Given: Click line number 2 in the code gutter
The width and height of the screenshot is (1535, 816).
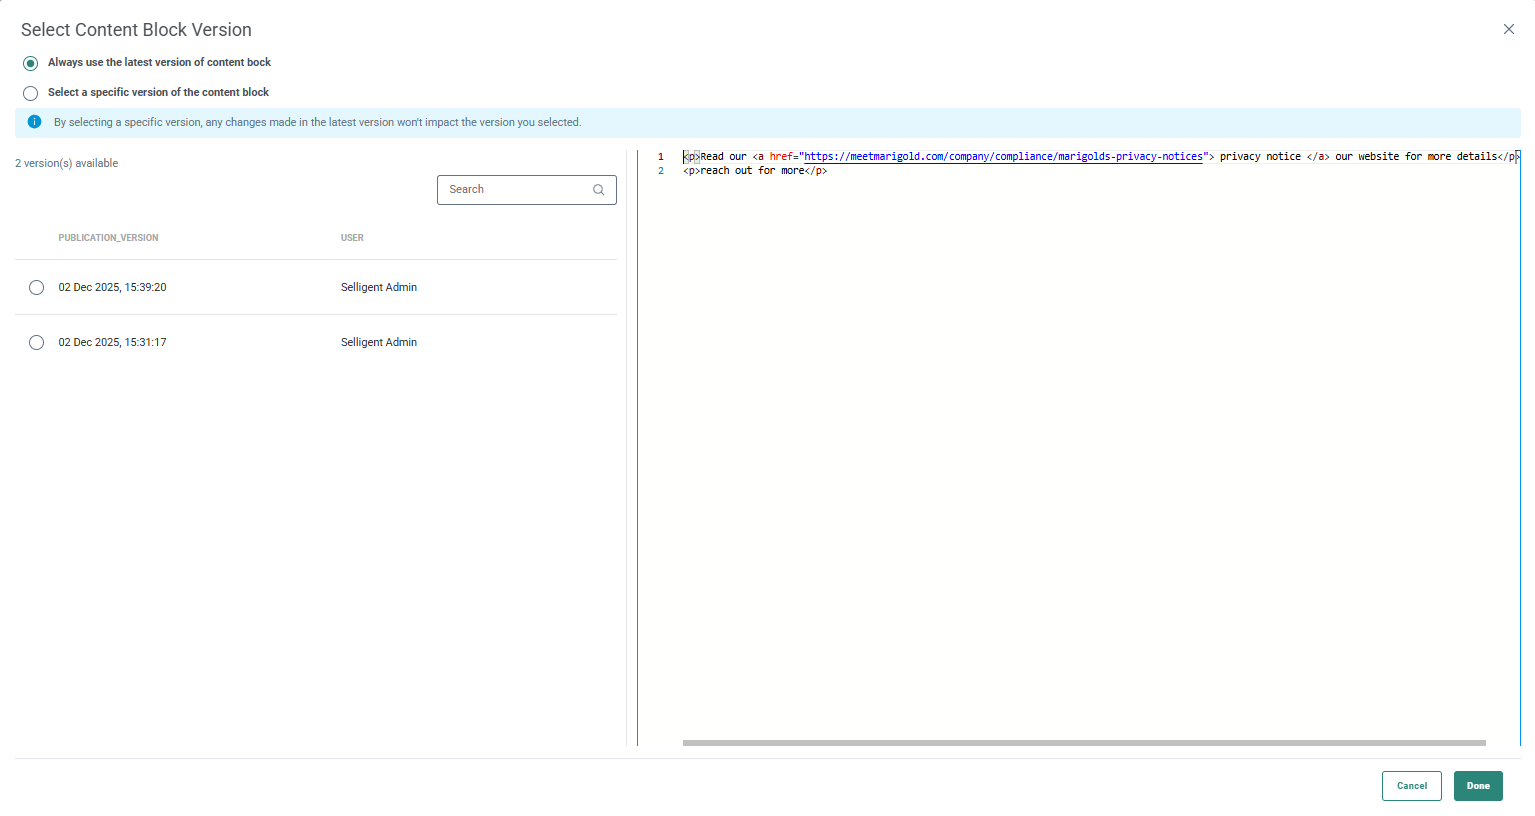Looking at the screenshot, I should [660, 171].
